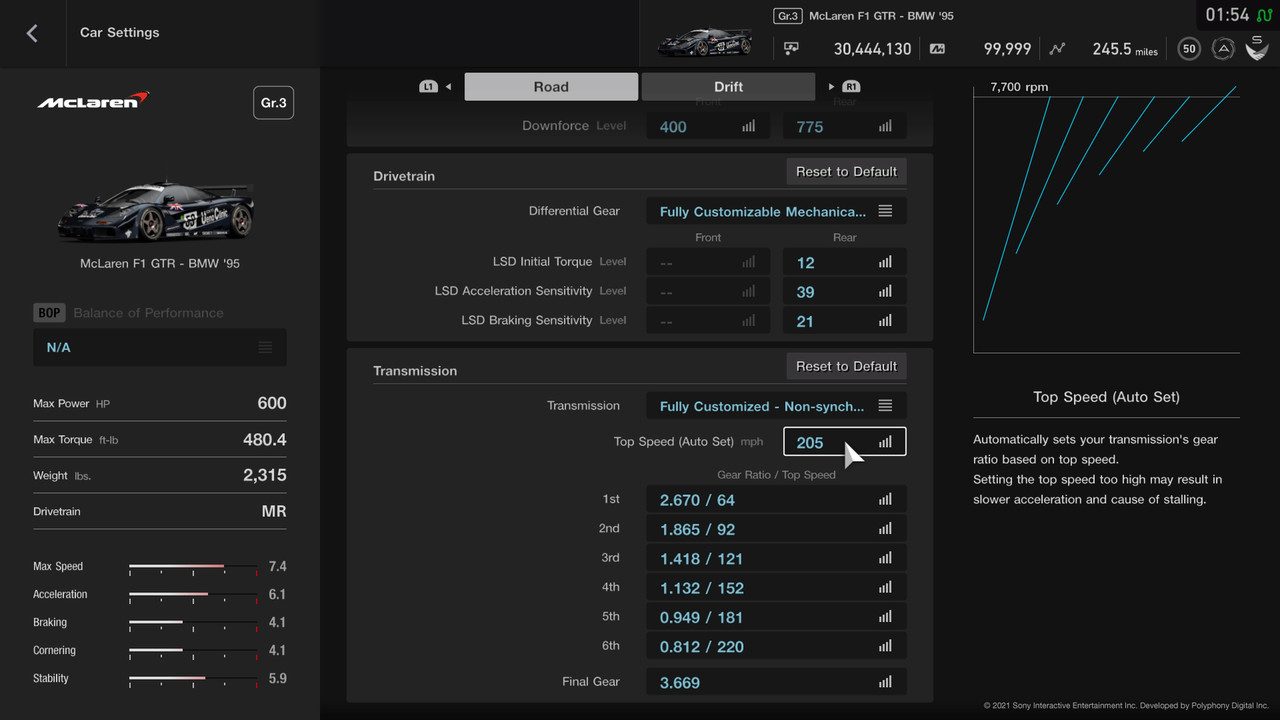Click the BOP badge label

coord(49,313)
